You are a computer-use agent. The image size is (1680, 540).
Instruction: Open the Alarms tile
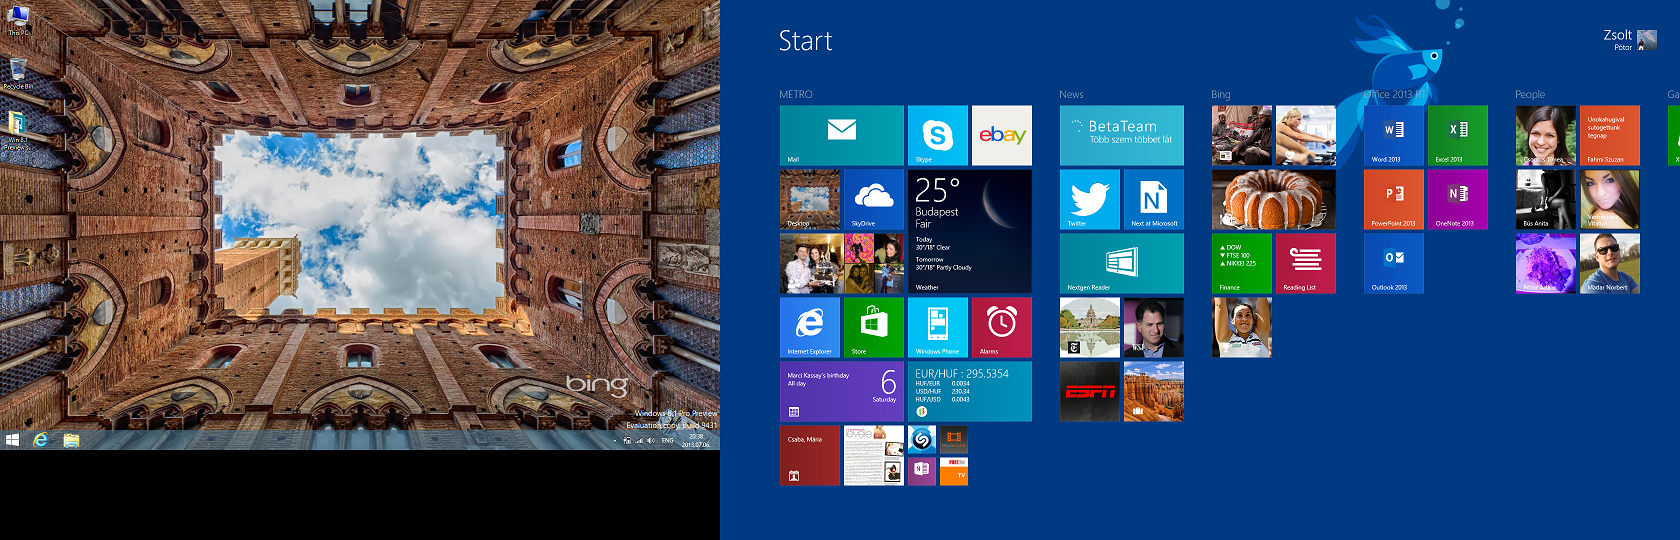pyautogui.click(x=1001, y=327)
